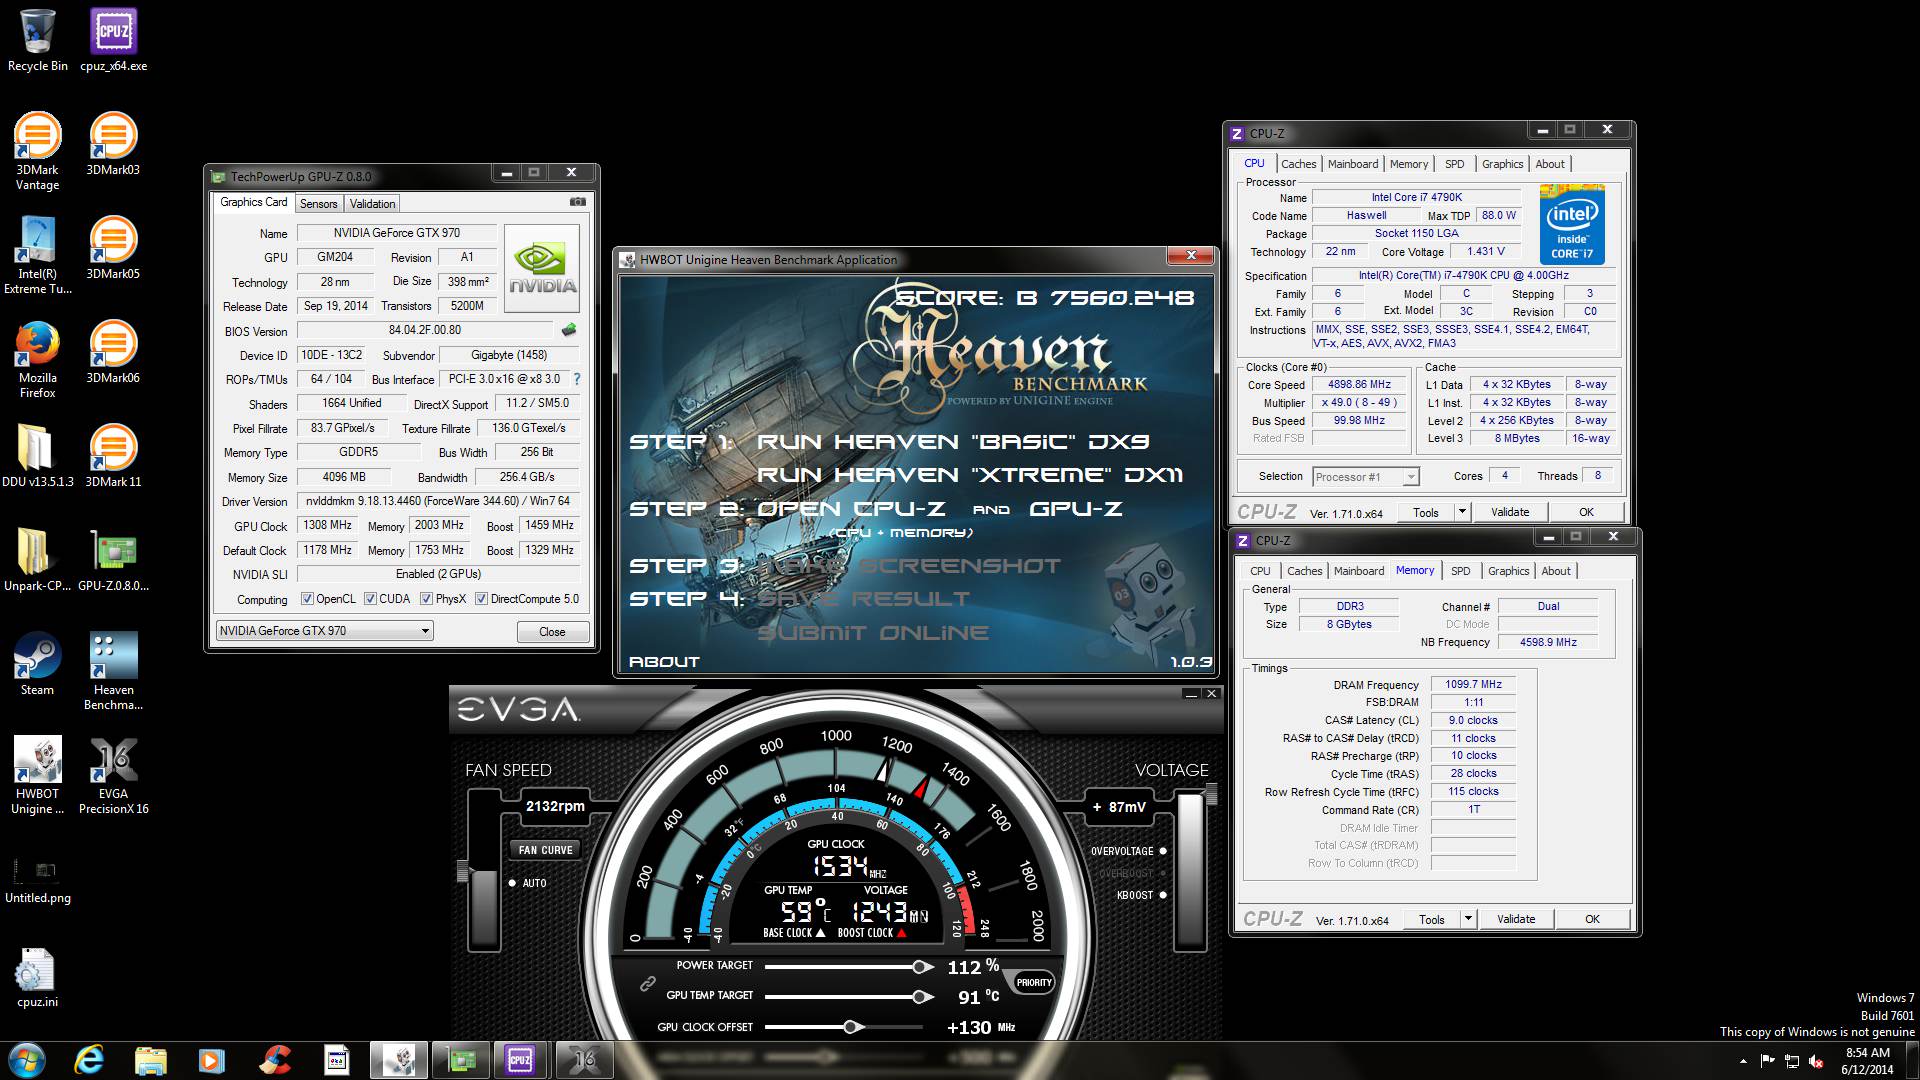The width and height of the screenshot is (1920, 1080).
Task: Click SUBMIT ONLINE in HWBOT Heaven
Action: point(873,633)
